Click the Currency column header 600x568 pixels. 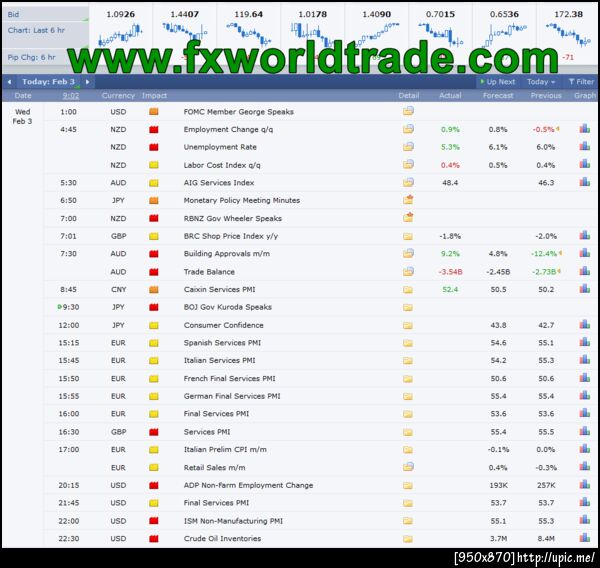tap(118, 96)
